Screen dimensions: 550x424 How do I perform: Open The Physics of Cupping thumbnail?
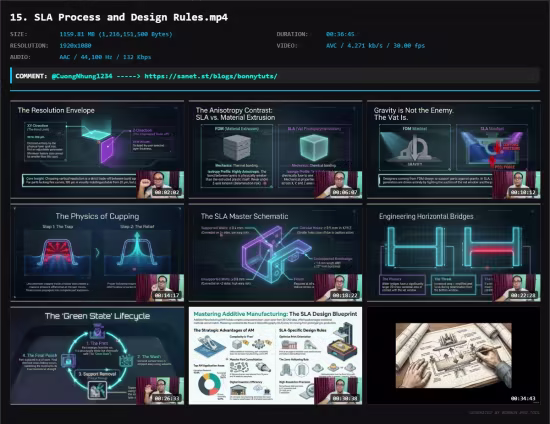[97, 253]
